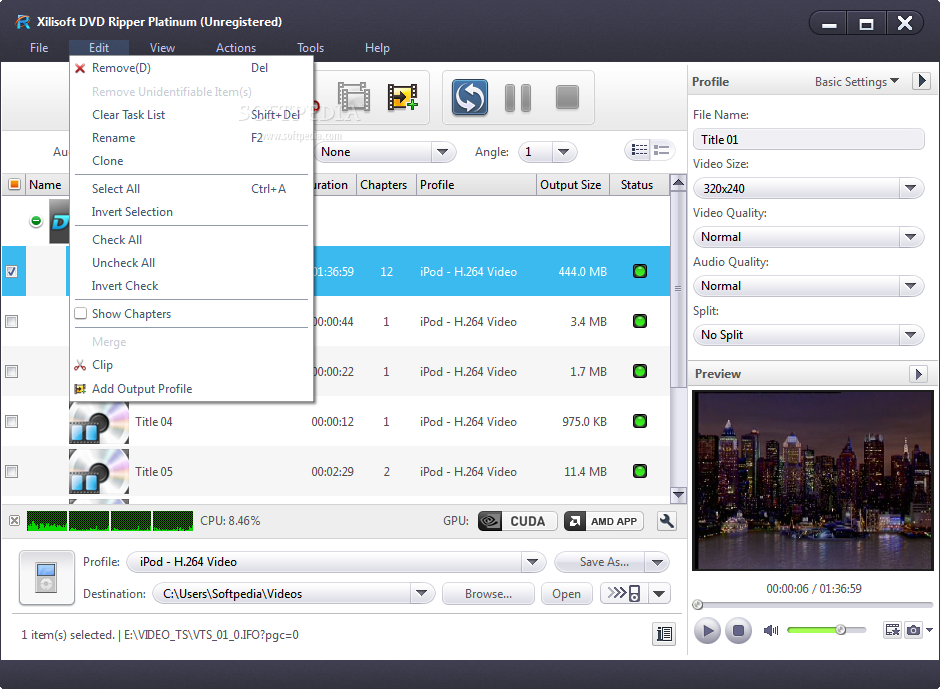
Task: Expand the Profile panel arrow button
Action: click(x=921, y=80)
